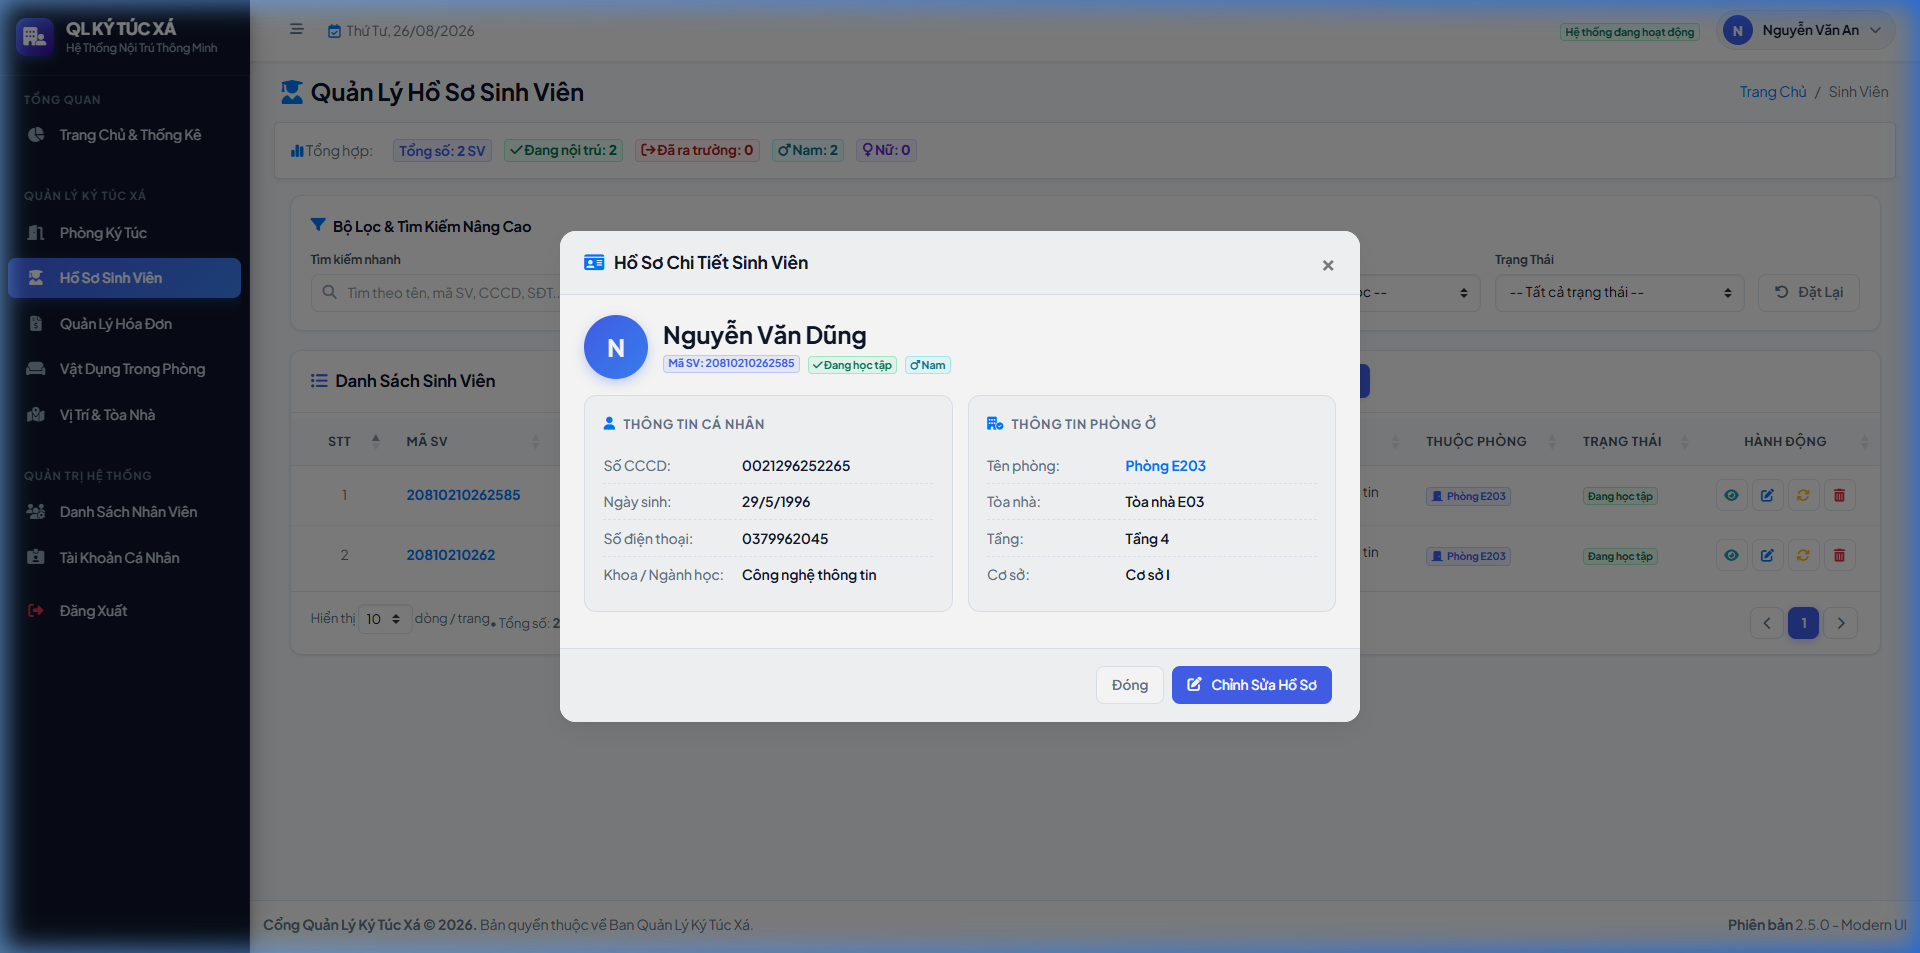Click the Đang nội trú: 2 badge
This screenshot has width=1920, height=953.
564,150
